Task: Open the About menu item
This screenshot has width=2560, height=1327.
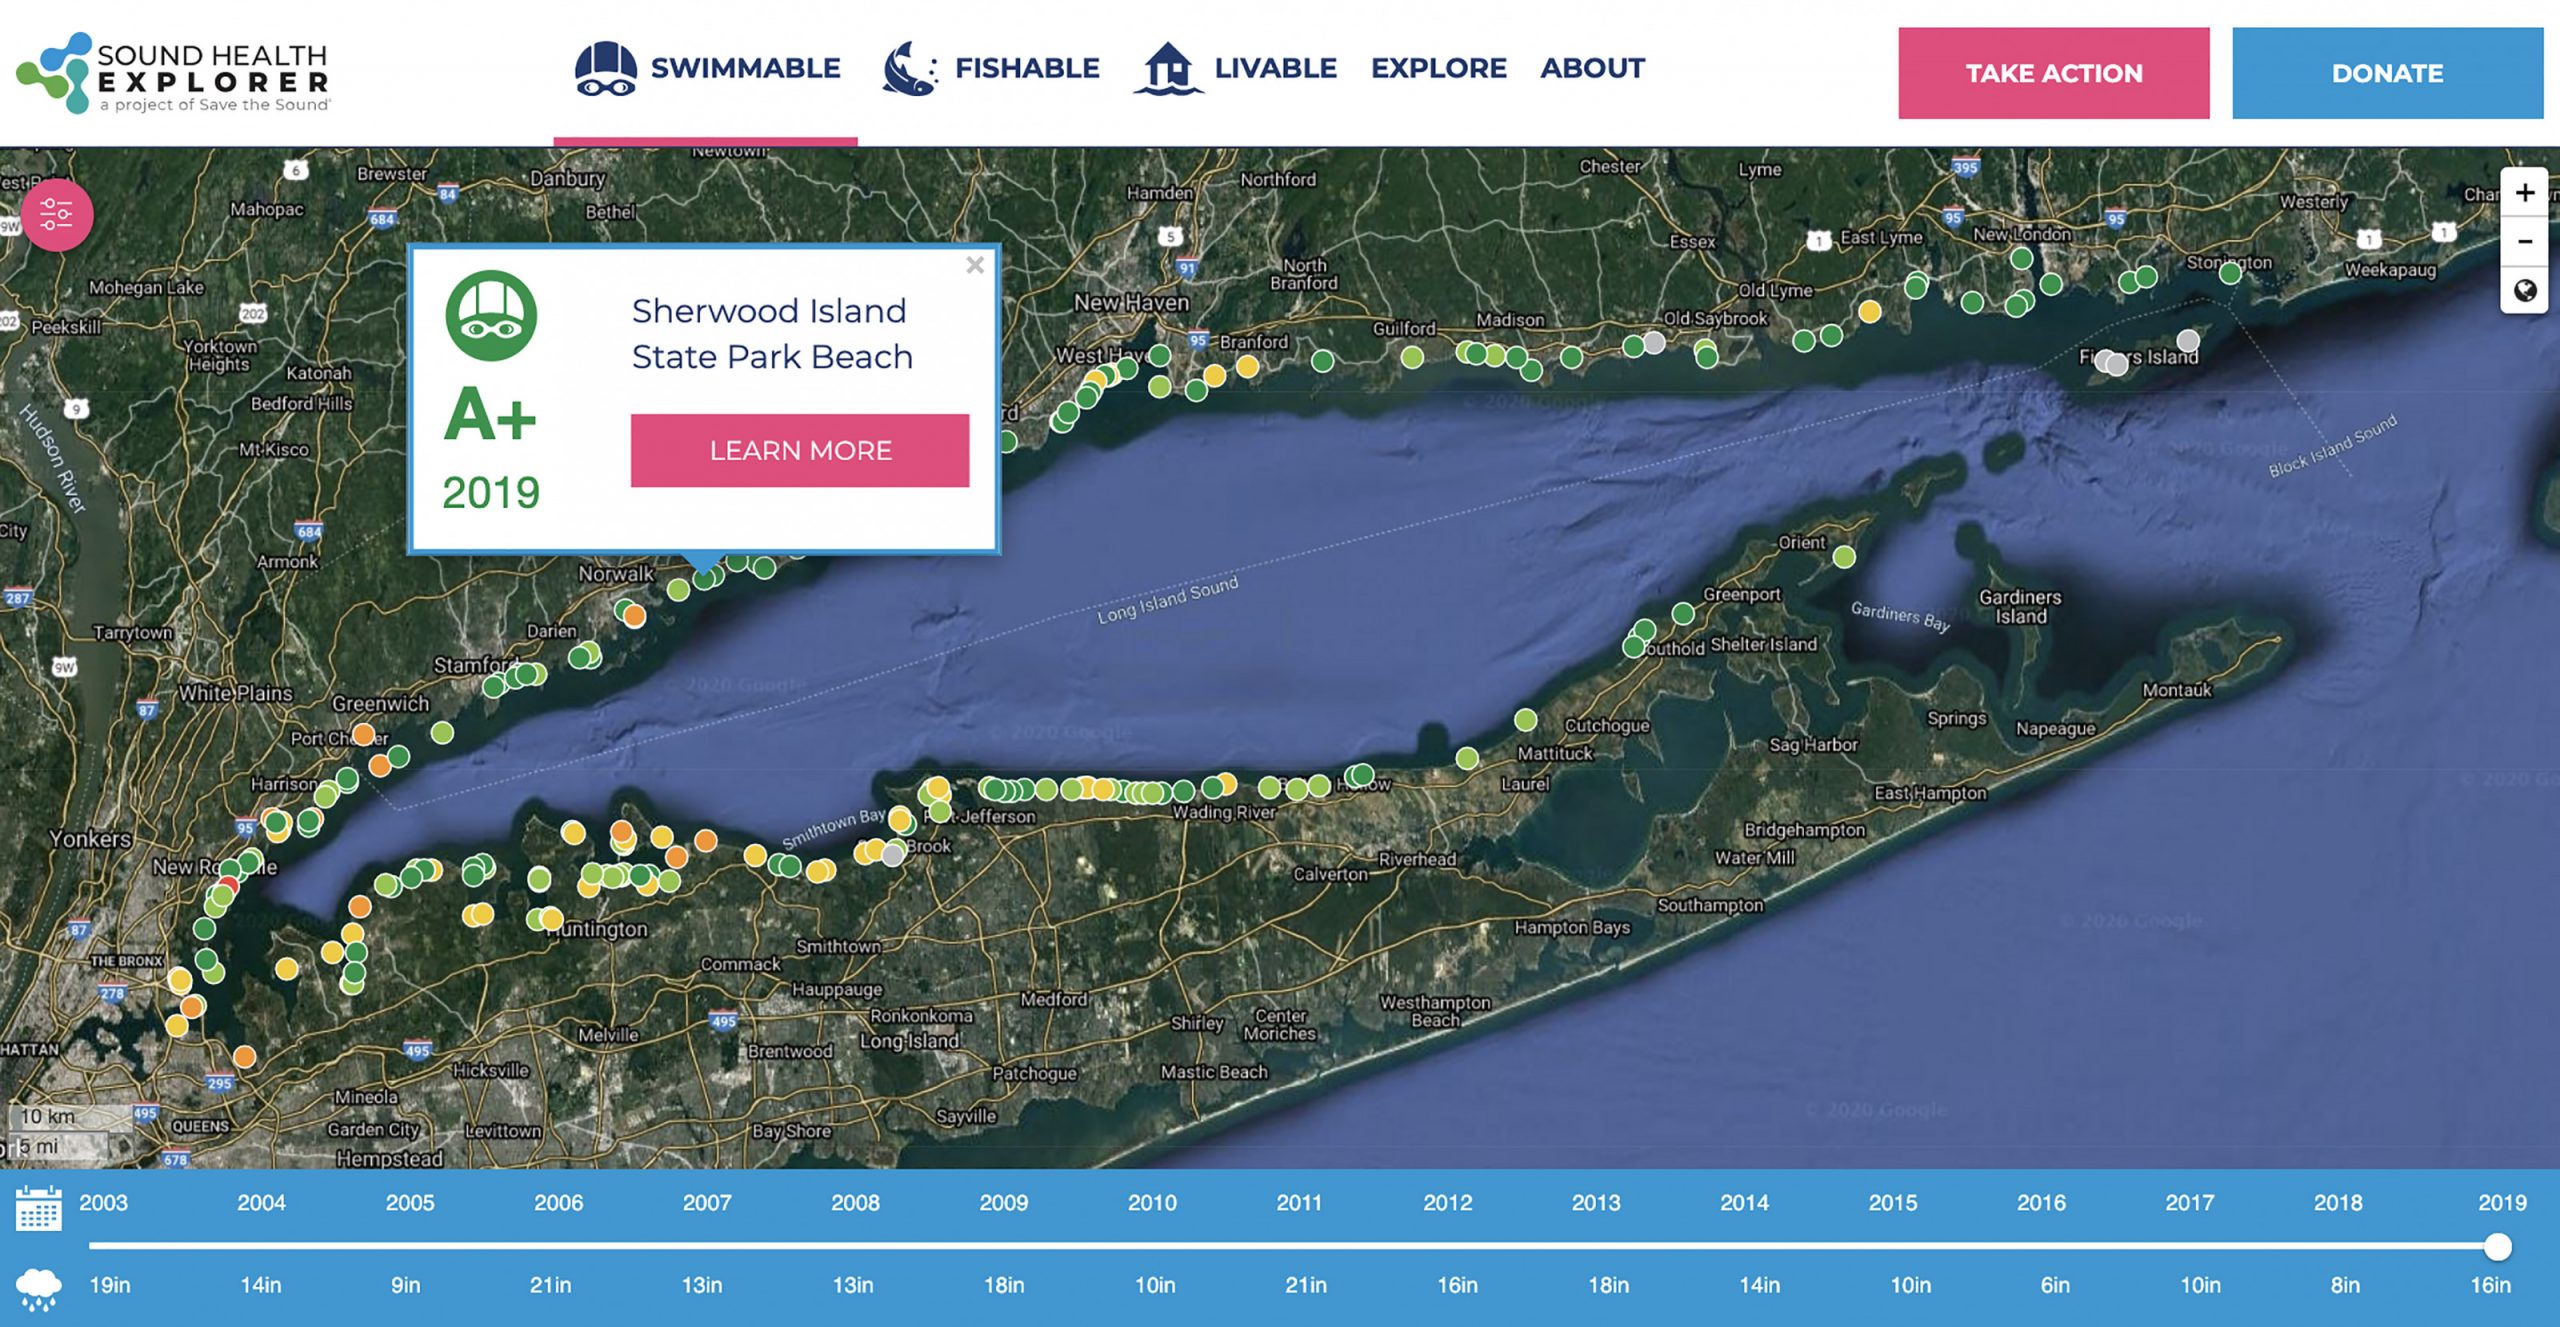Action: click(x=1592, y=69)
